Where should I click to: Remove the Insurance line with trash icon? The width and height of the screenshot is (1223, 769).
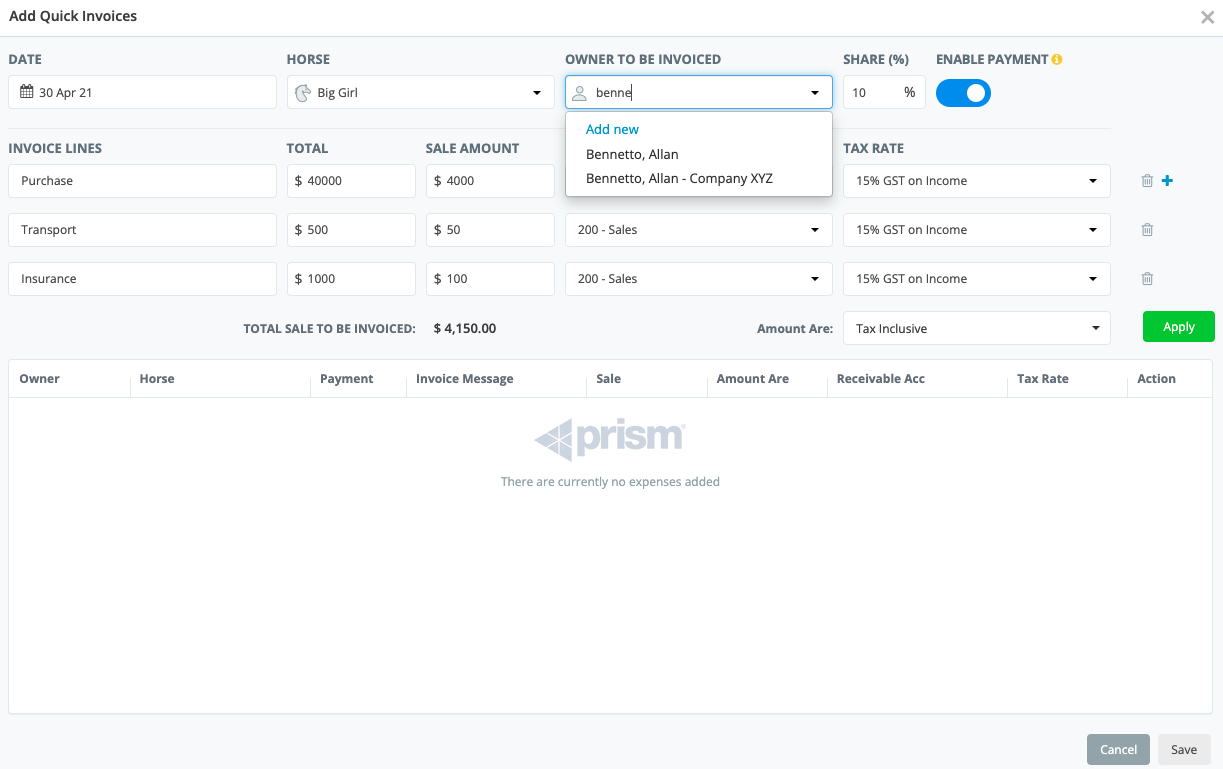point(1147,279)
